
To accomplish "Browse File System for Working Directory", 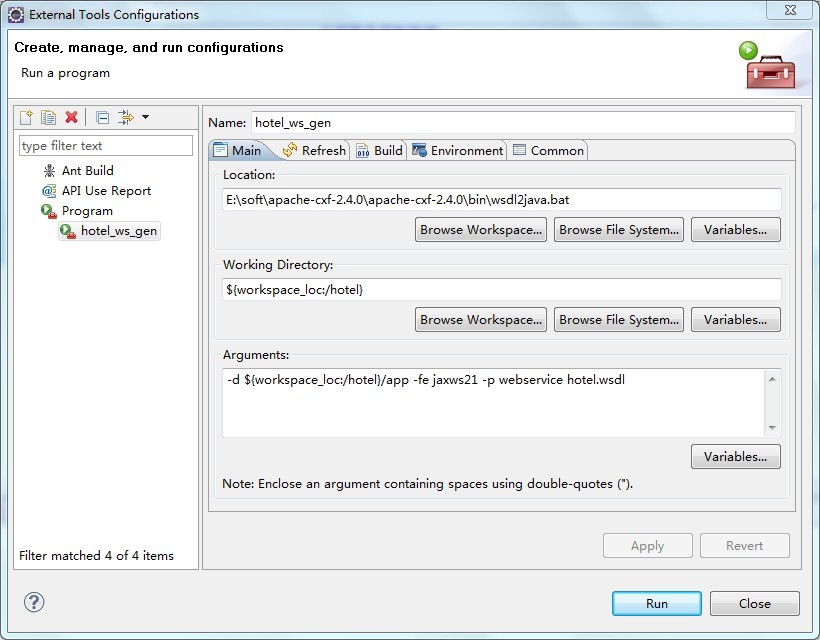I will (x=619, y=319).
